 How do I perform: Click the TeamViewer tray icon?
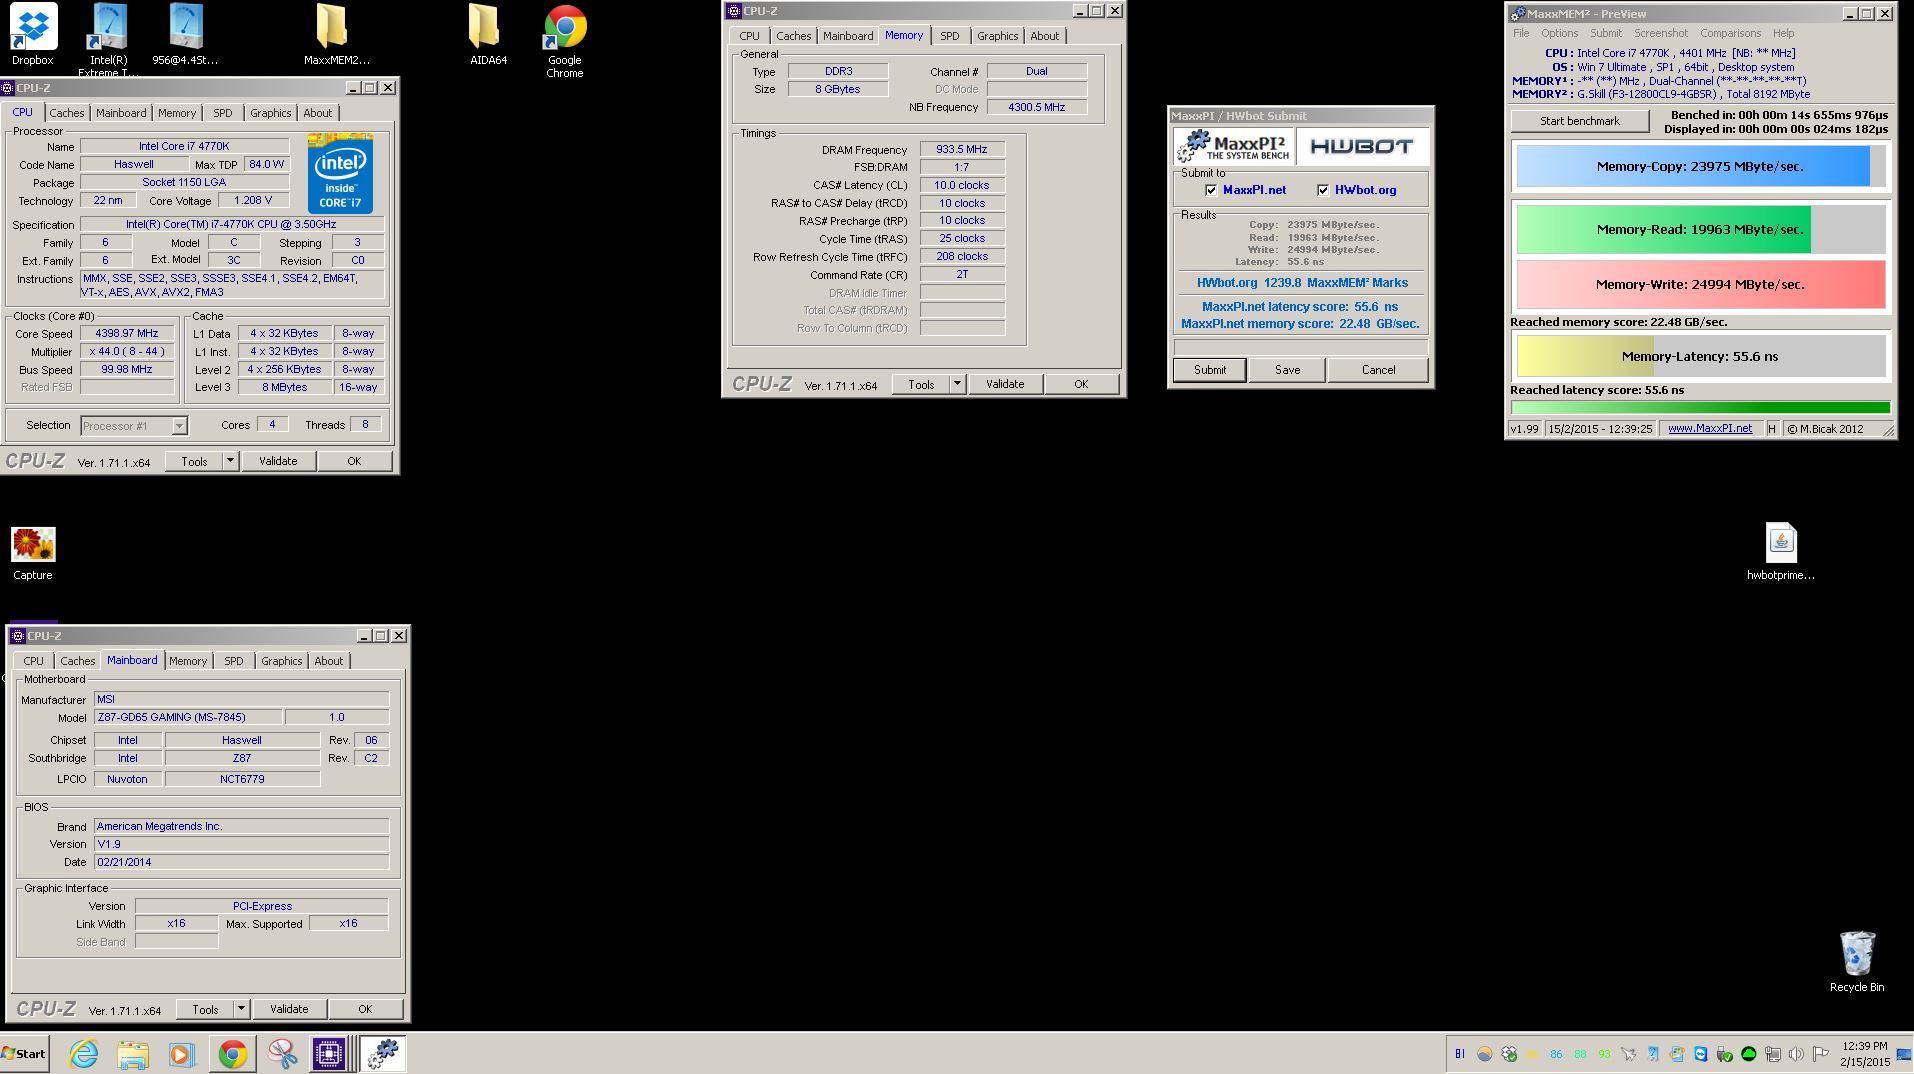coord(1700,1054)
